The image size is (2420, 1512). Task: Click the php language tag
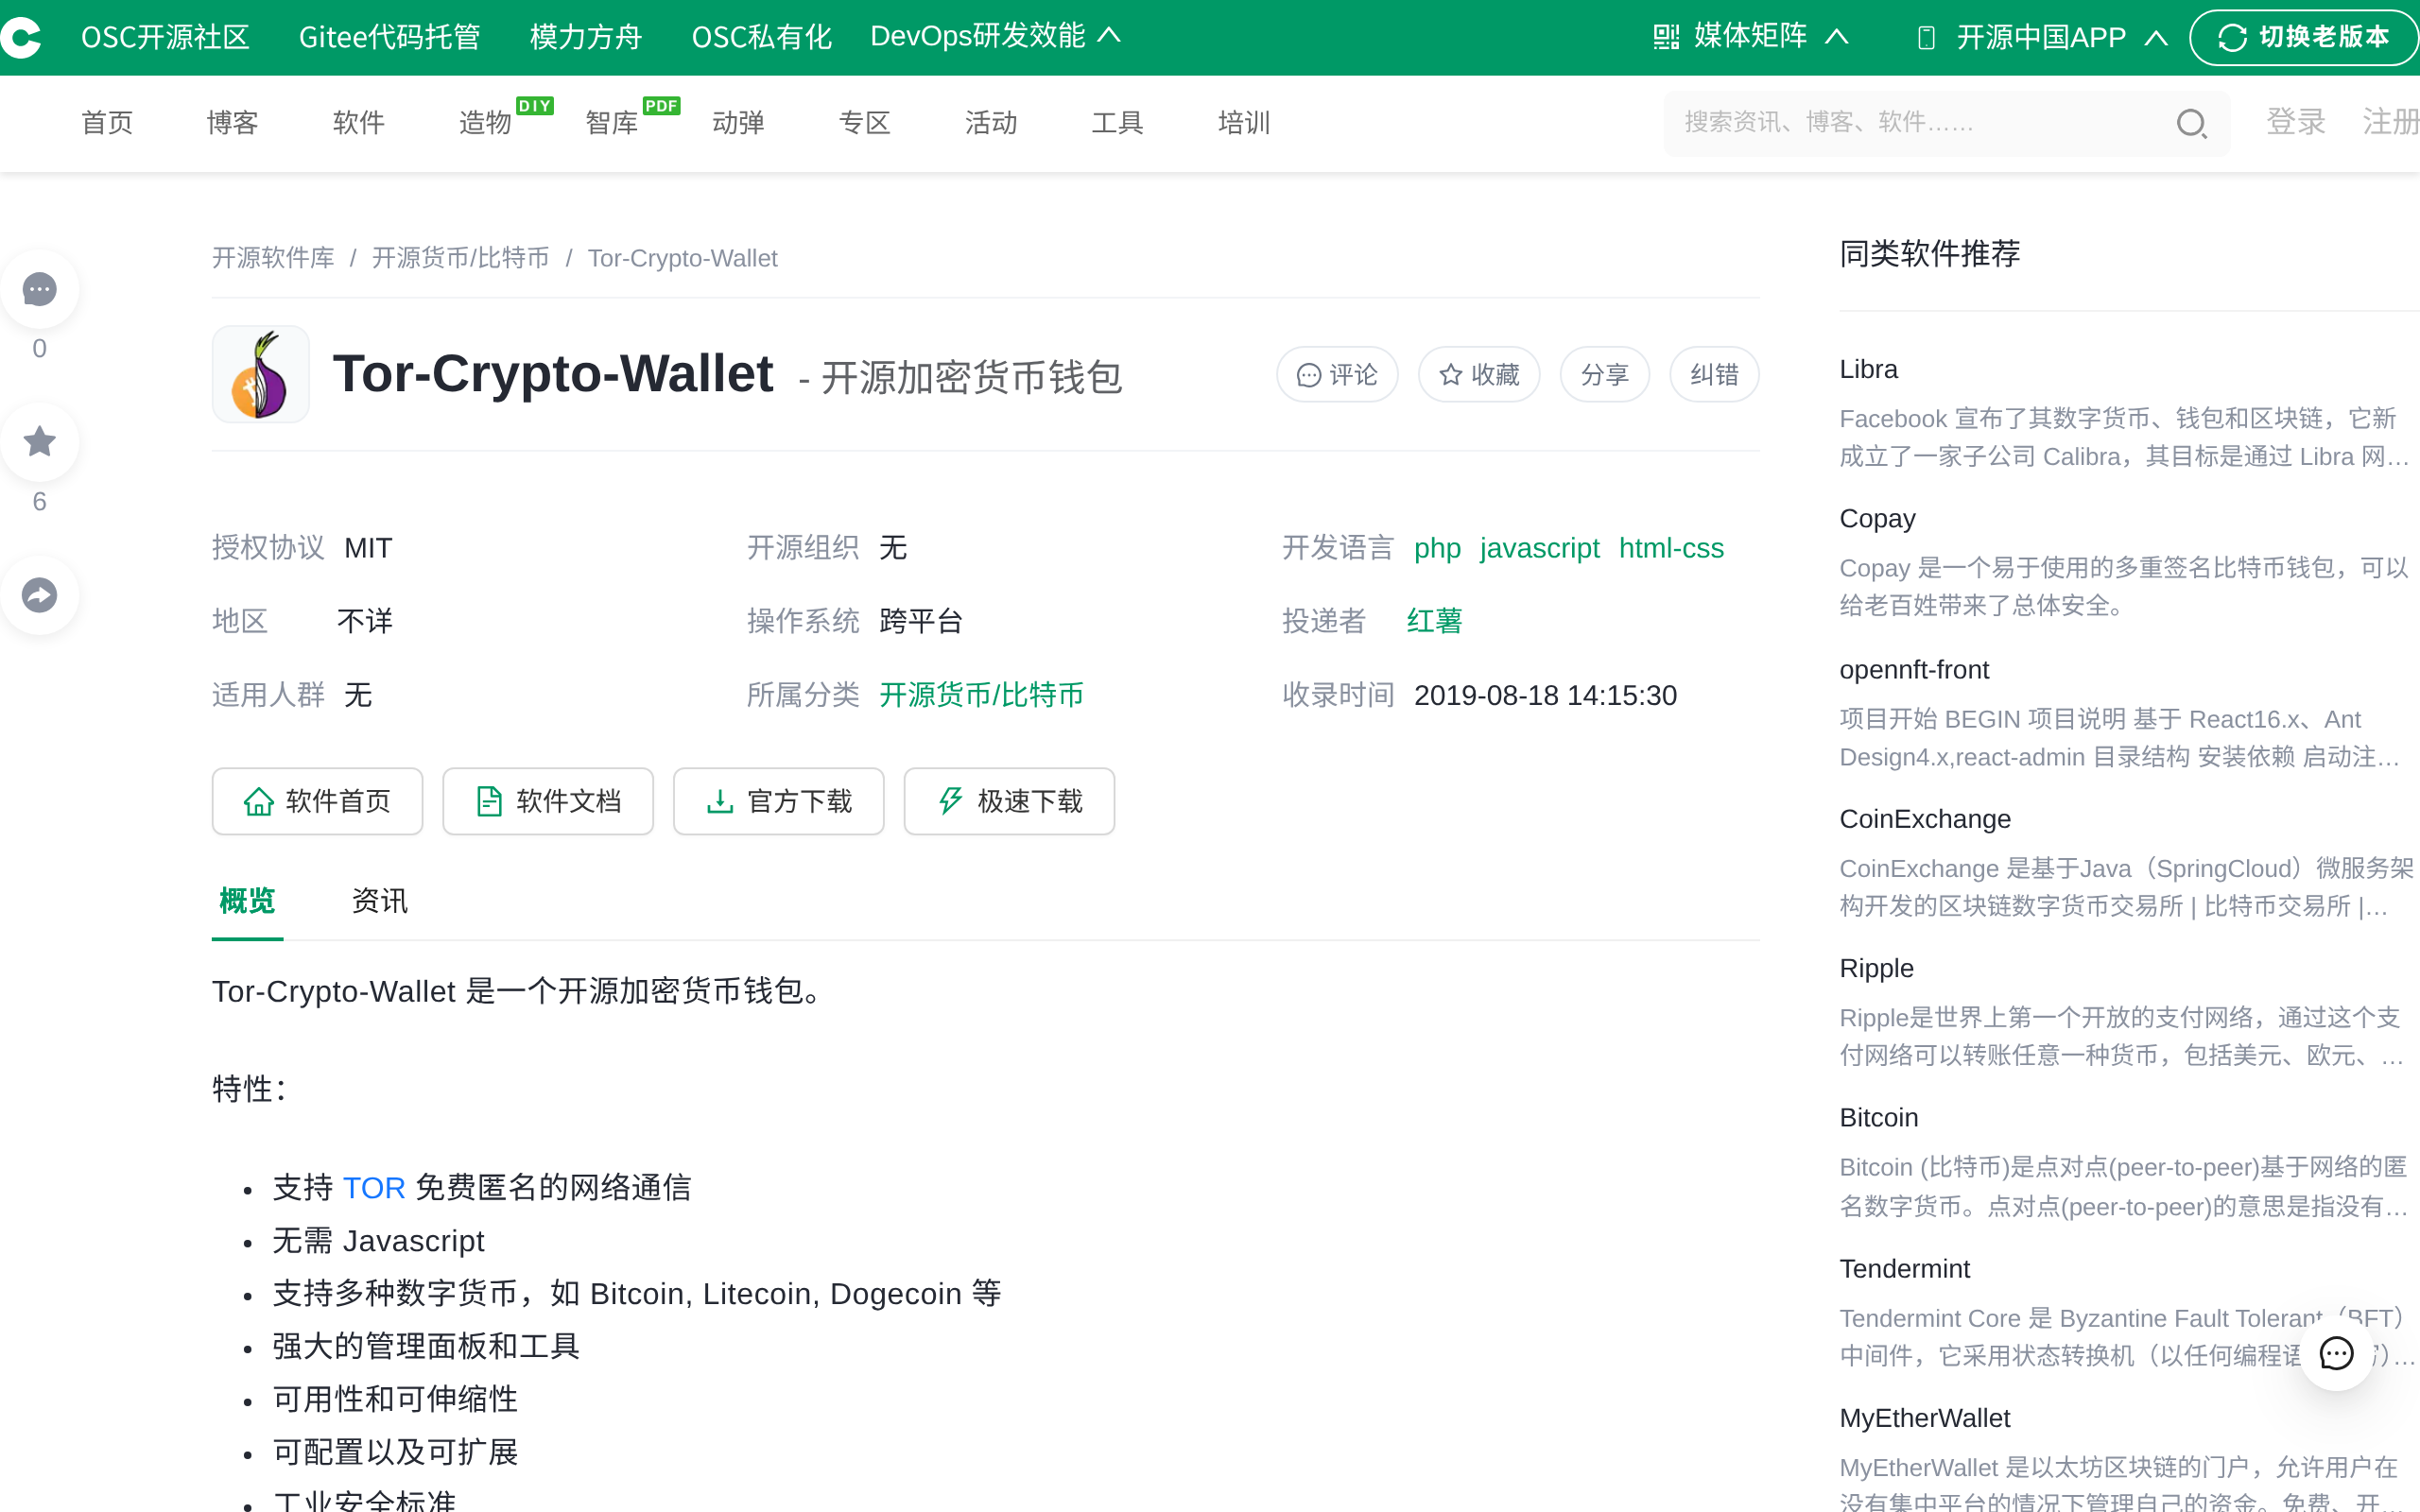click(x=1437, y=548)
